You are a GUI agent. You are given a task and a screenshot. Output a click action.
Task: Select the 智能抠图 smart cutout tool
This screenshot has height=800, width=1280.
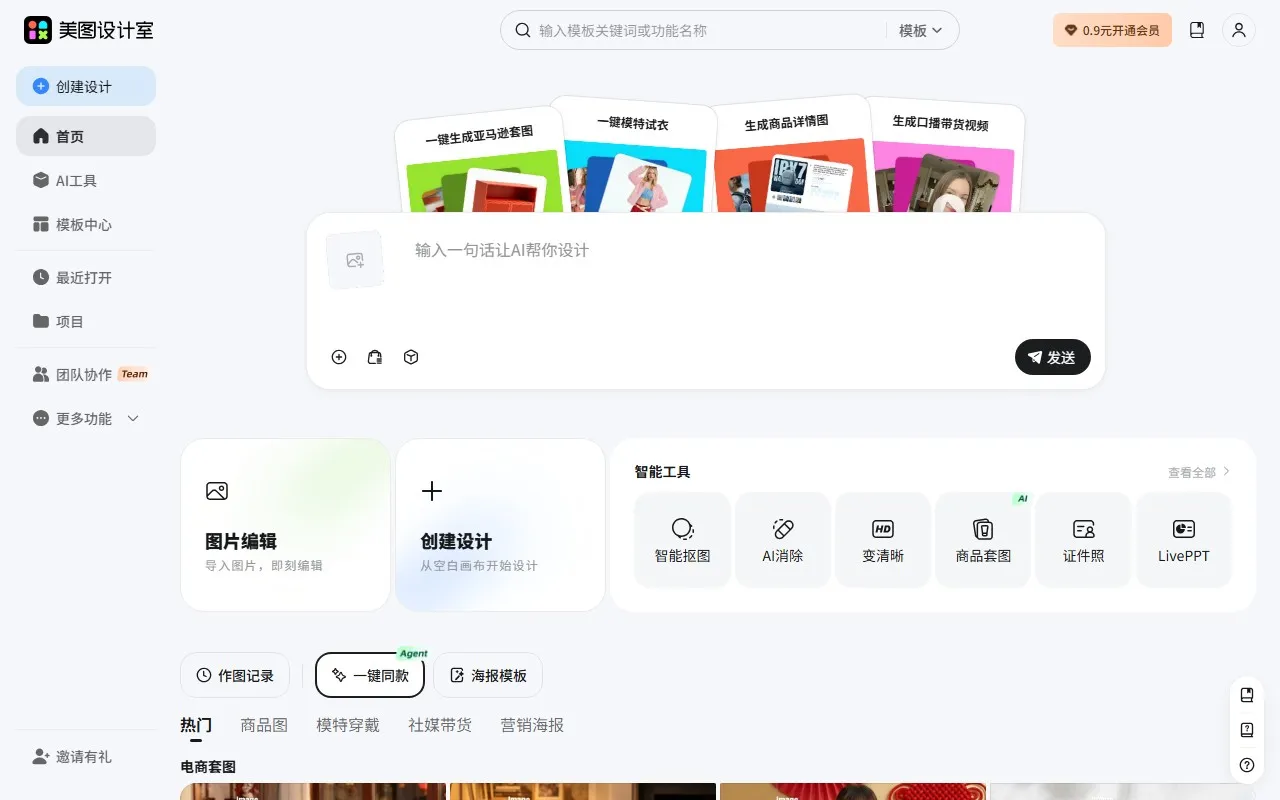[x=682, y=538]
